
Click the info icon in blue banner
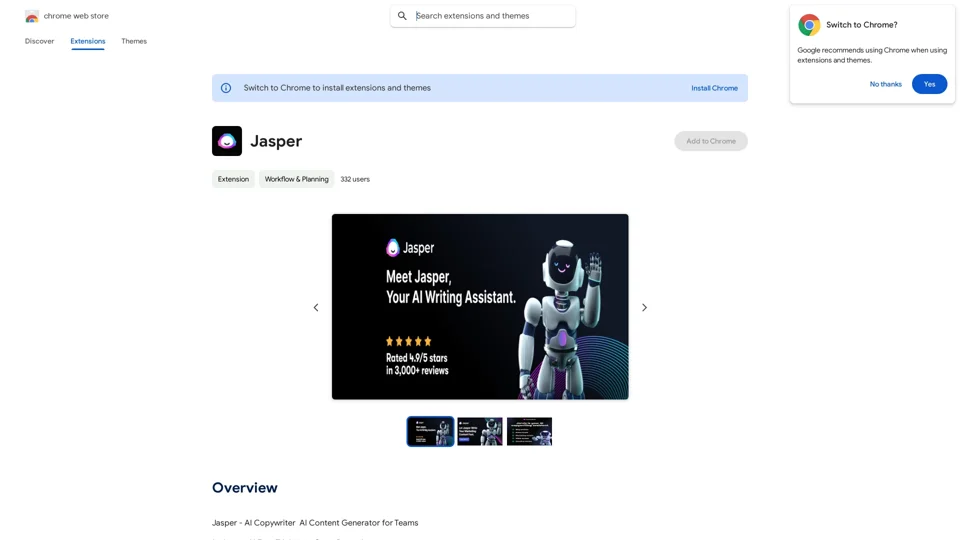pyautogui.click(x=226, y=88)
